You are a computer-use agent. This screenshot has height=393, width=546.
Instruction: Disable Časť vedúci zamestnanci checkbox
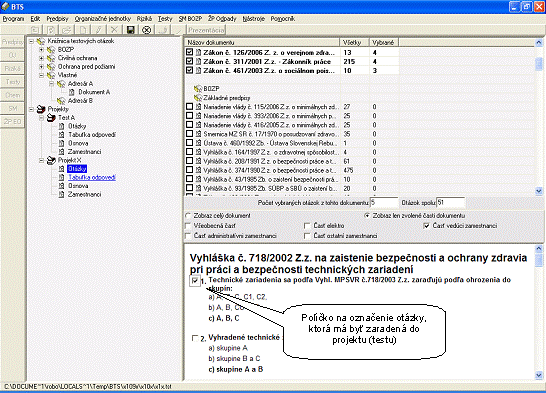click(427, 226)
